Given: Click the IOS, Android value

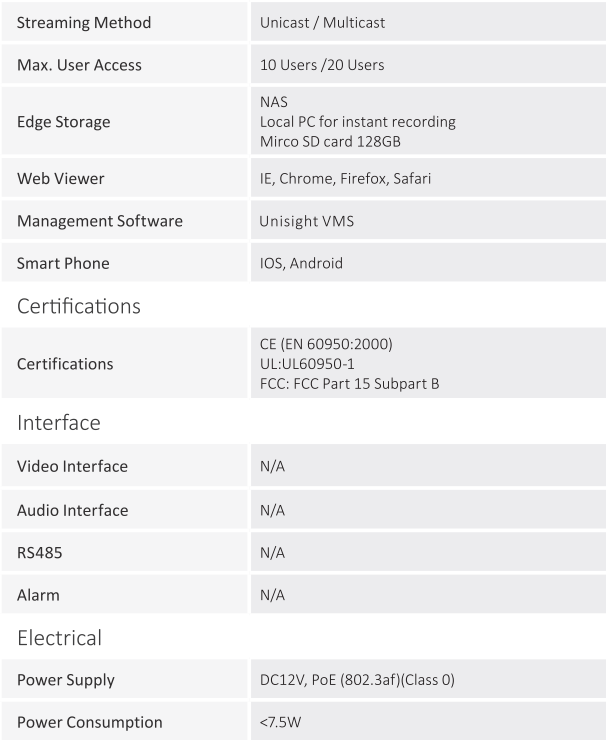Looking at the screenshot, I should click(301, 263).
